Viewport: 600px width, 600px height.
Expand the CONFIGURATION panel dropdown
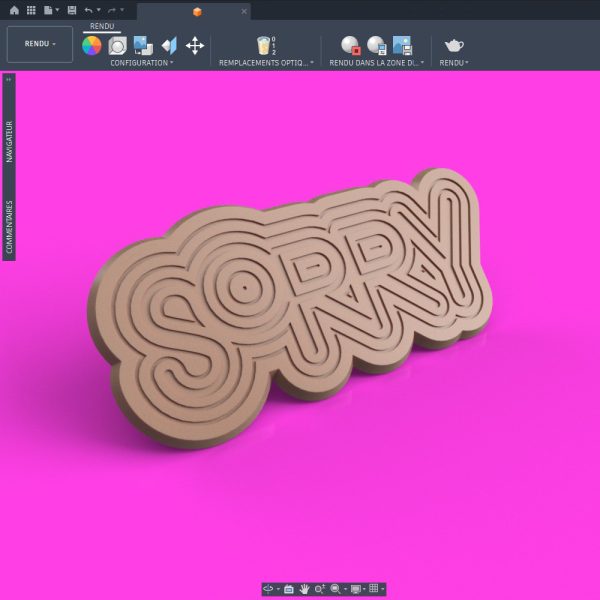142,63
